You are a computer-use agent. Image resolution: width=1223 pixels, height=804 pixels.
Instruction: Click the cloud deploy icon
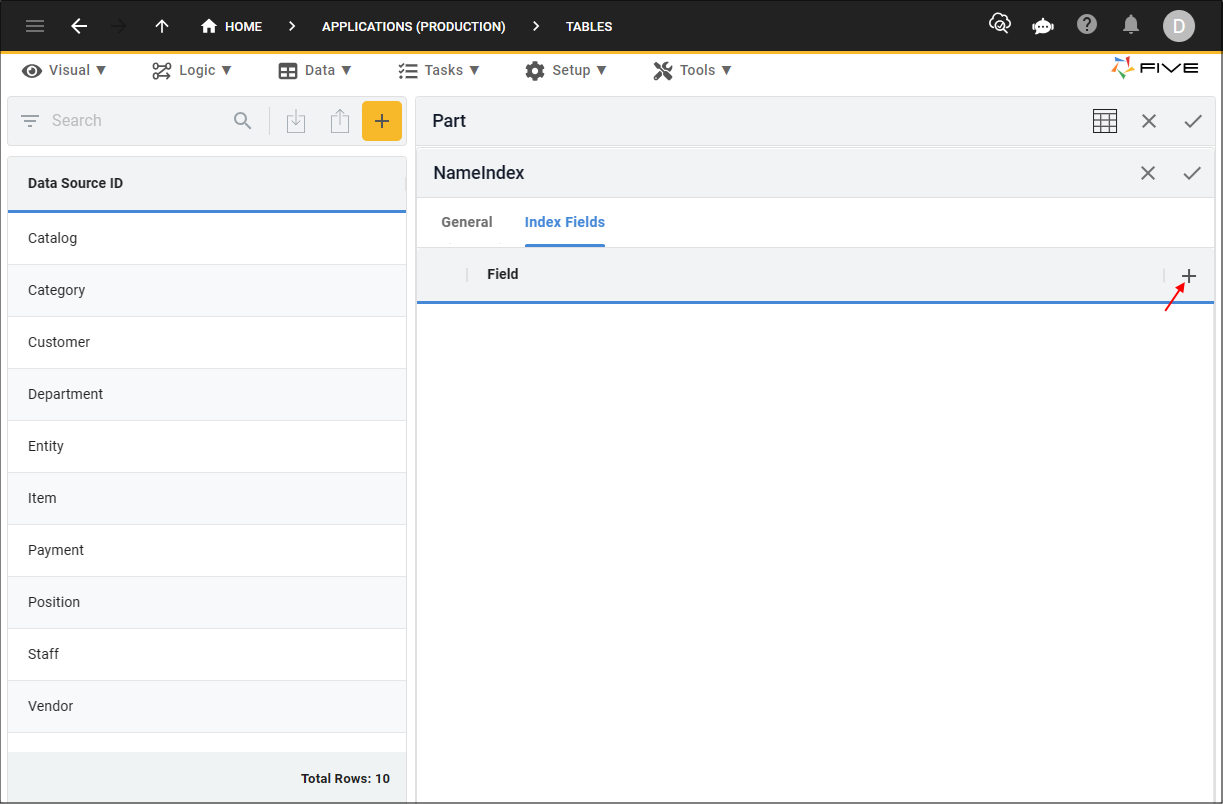(x=999, y=24)
